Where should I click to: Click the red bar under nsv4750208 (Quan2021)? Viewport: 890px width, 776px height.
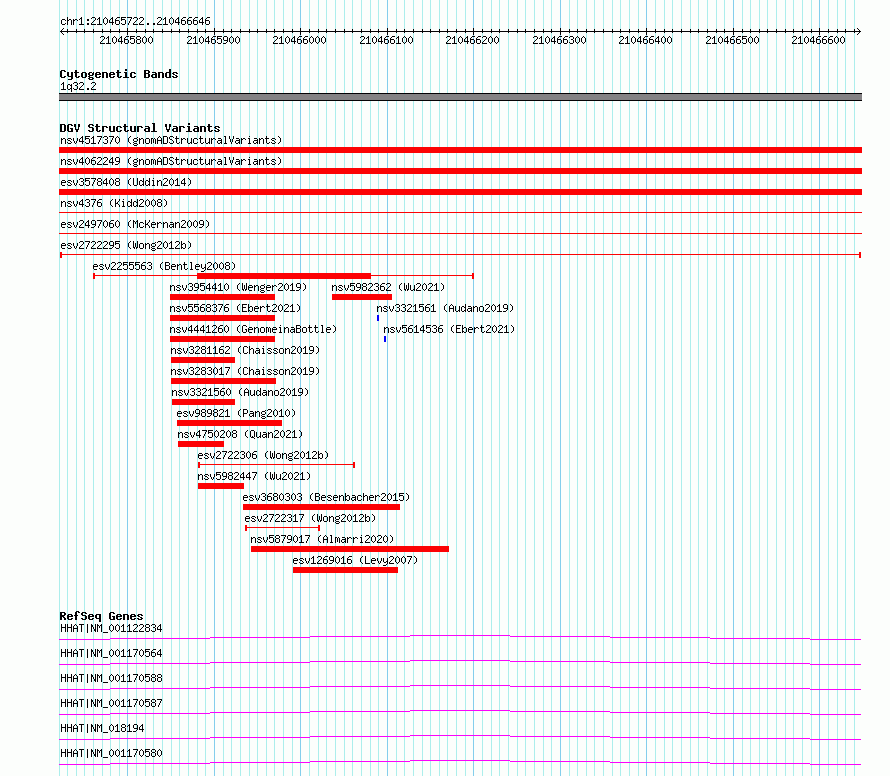point(201,444)
